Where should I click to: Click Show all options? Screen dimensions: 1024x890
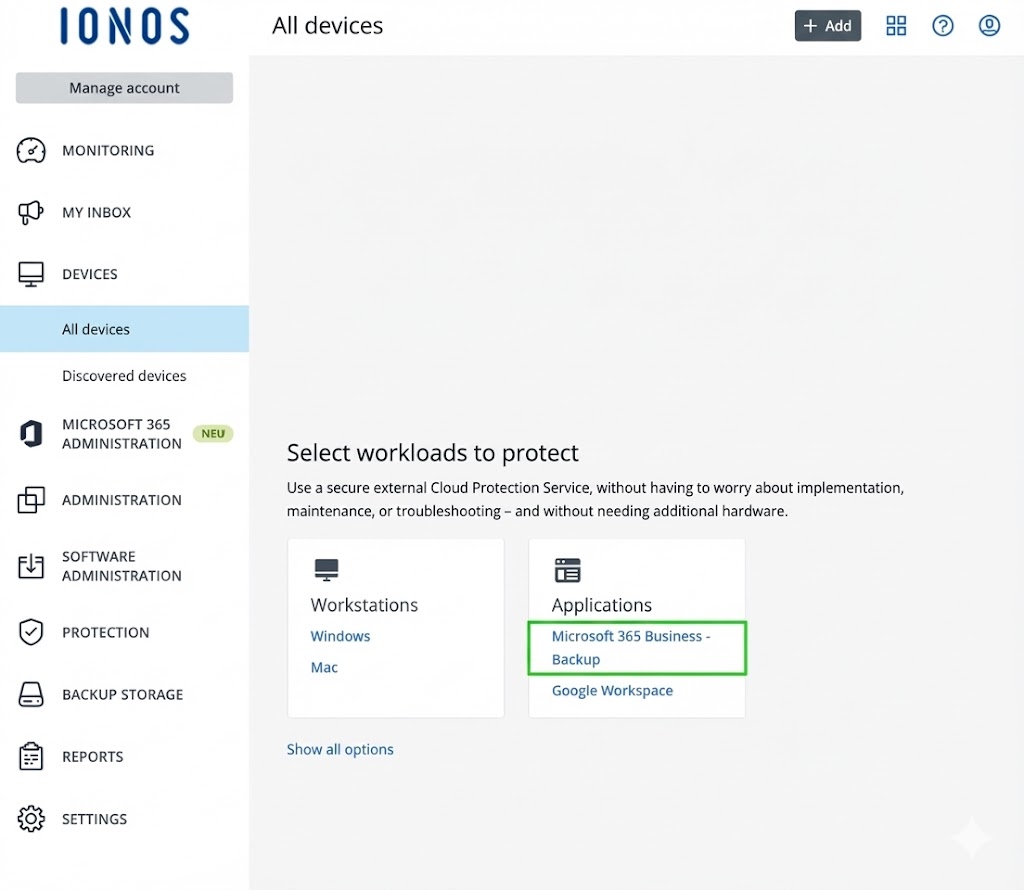coord(340,749)
